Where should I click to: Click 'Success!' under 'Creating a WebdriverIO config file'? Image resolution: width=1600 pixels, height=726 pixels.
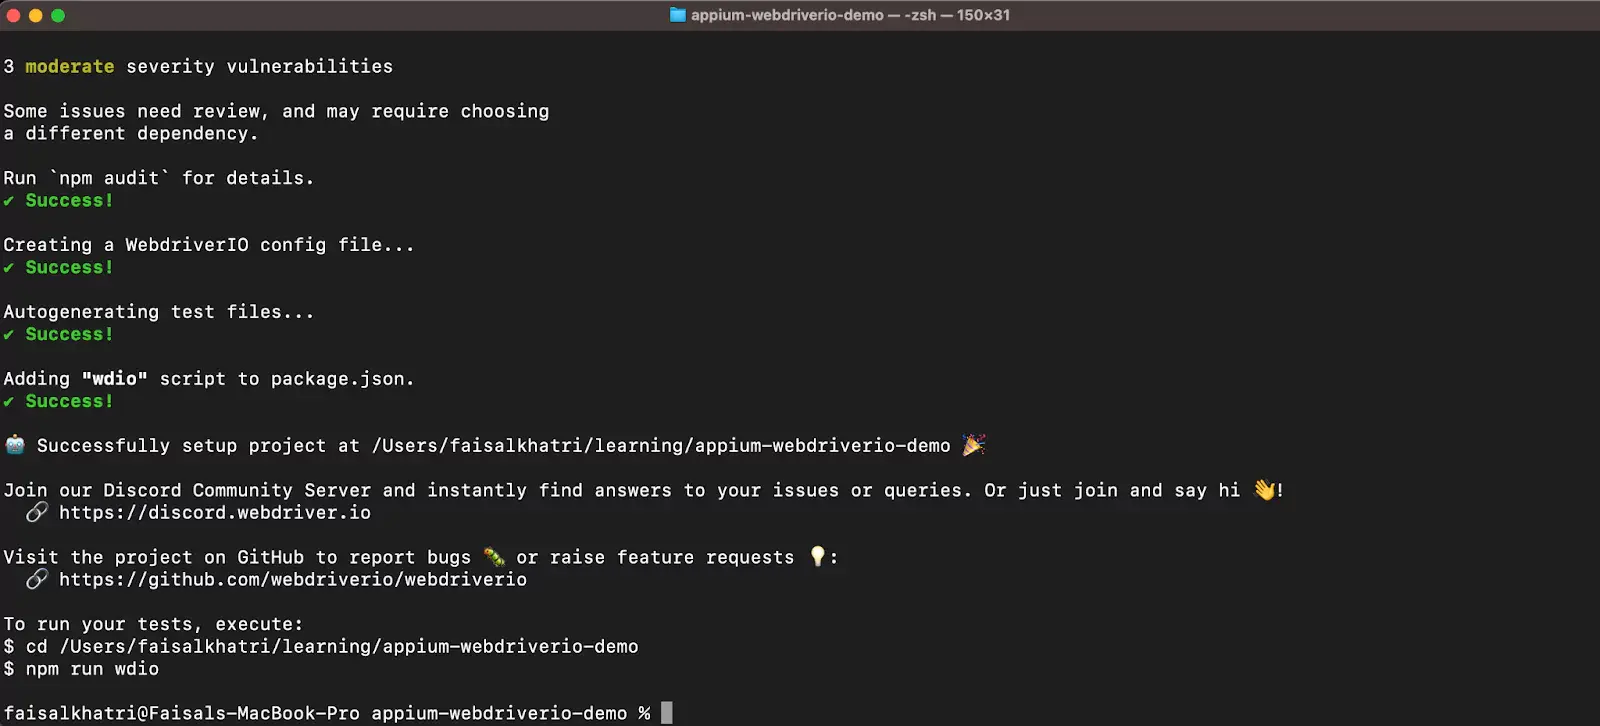(69, 267)
